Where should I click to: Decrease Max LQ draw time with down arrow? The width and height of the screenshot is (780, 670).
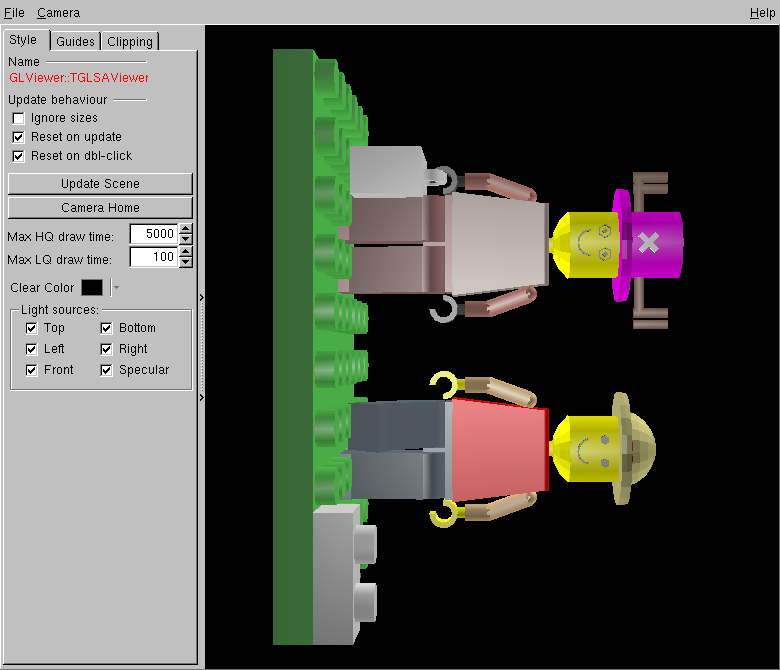tap(186, 262)
